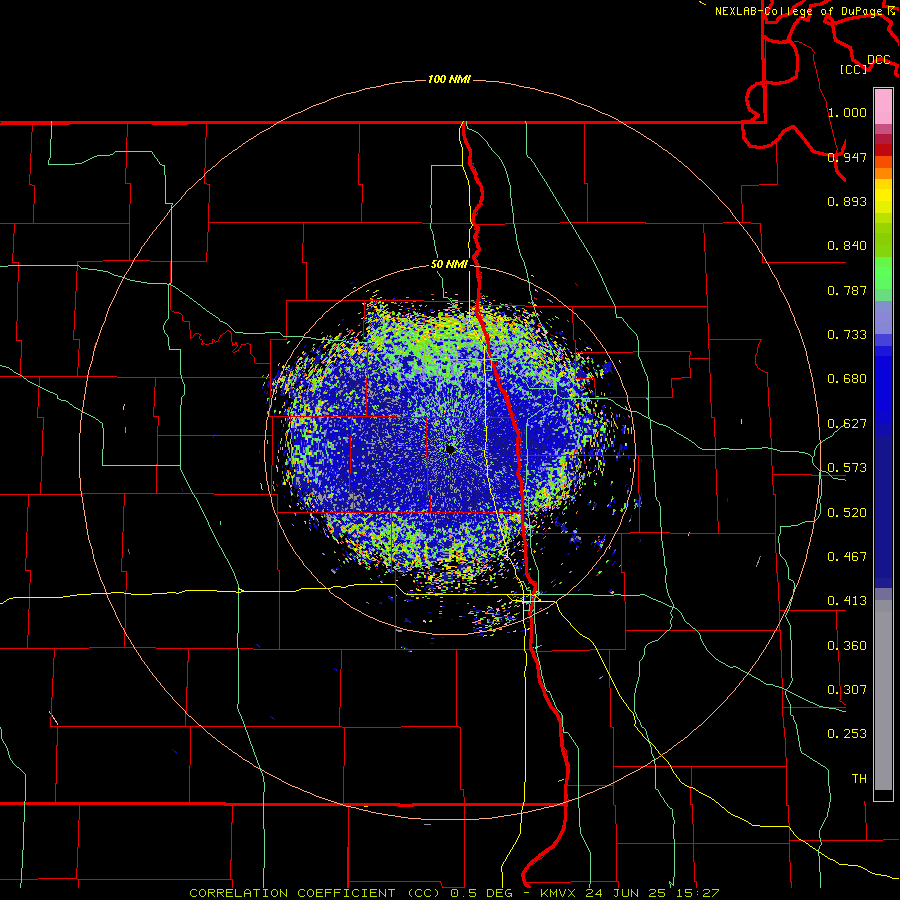The height and width of the screenshot is (900, 900).
Task: Pick the 0.573 scale value
Action: click(847, 468)
